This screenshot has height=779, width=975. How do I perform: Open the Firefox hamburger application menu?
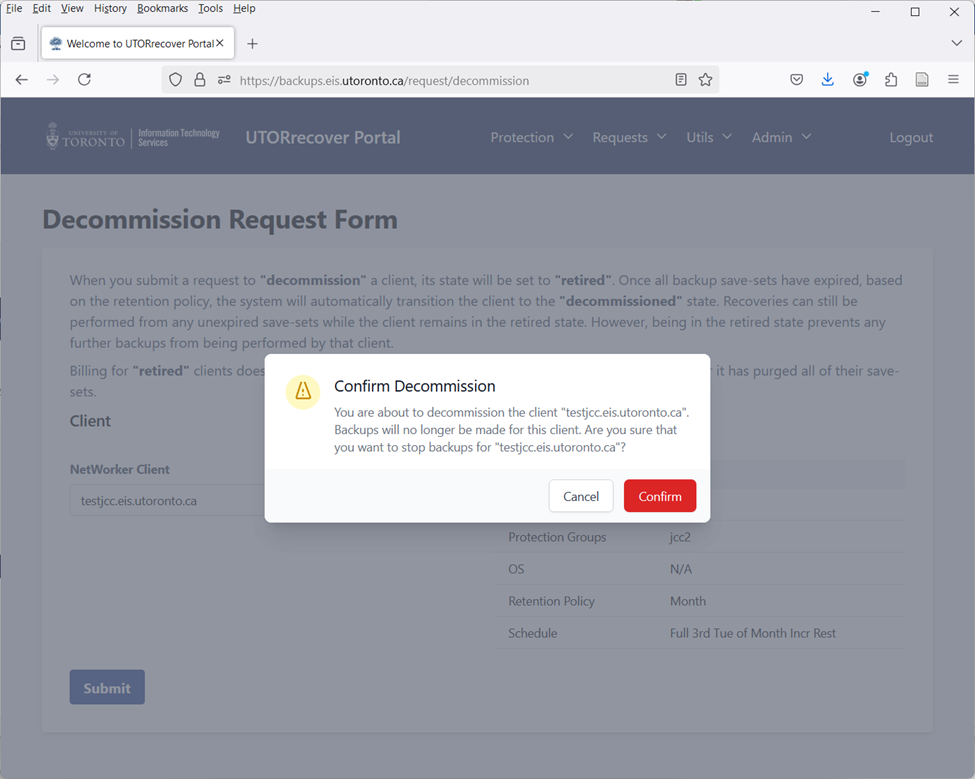click(x=953, y=80)
